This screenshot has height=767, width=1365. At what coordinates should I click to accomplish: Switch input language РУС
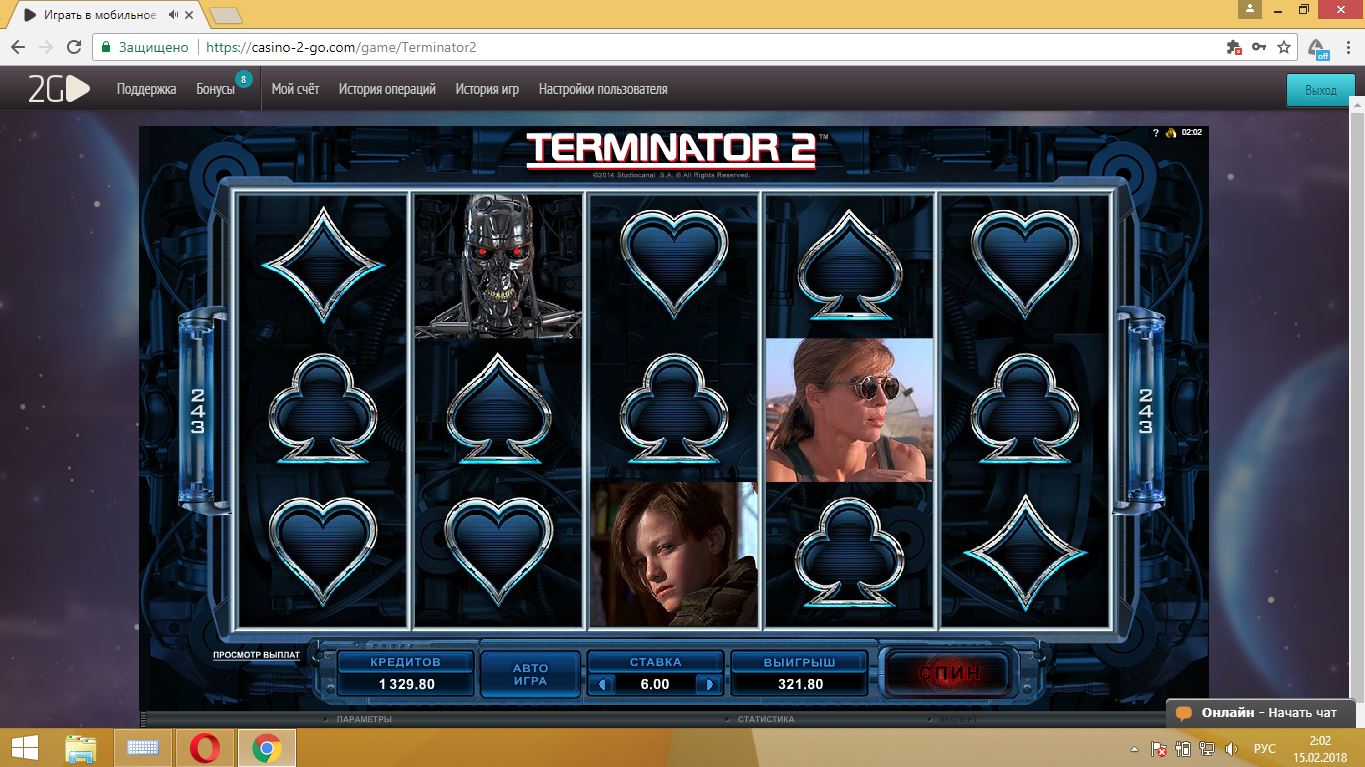(1265, 748)
